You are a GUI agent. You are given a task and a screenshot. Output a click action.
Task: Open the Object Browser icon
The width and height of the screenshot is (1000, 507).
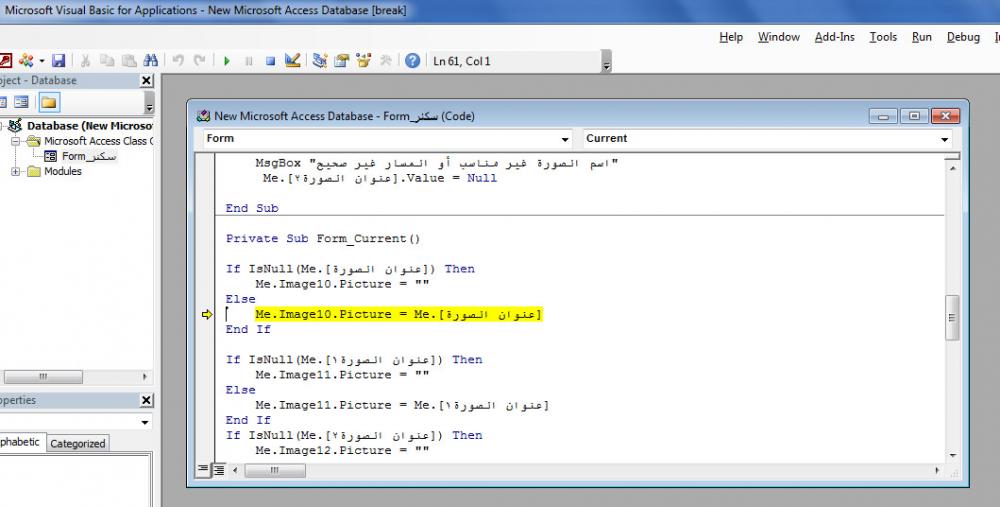[x=364, y=61]
